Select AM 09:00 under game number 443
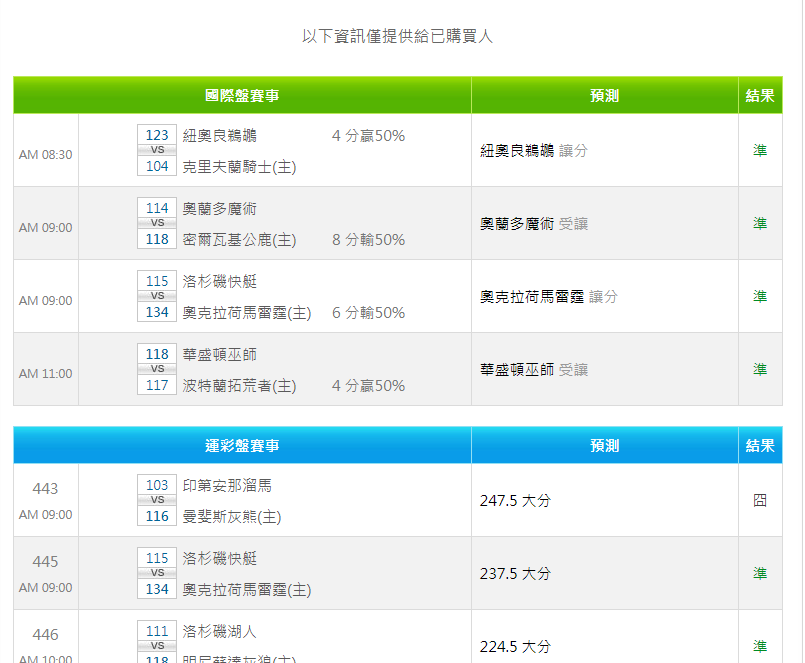Image resolution: width=805 pixels, height=663 pixels. 46,515
